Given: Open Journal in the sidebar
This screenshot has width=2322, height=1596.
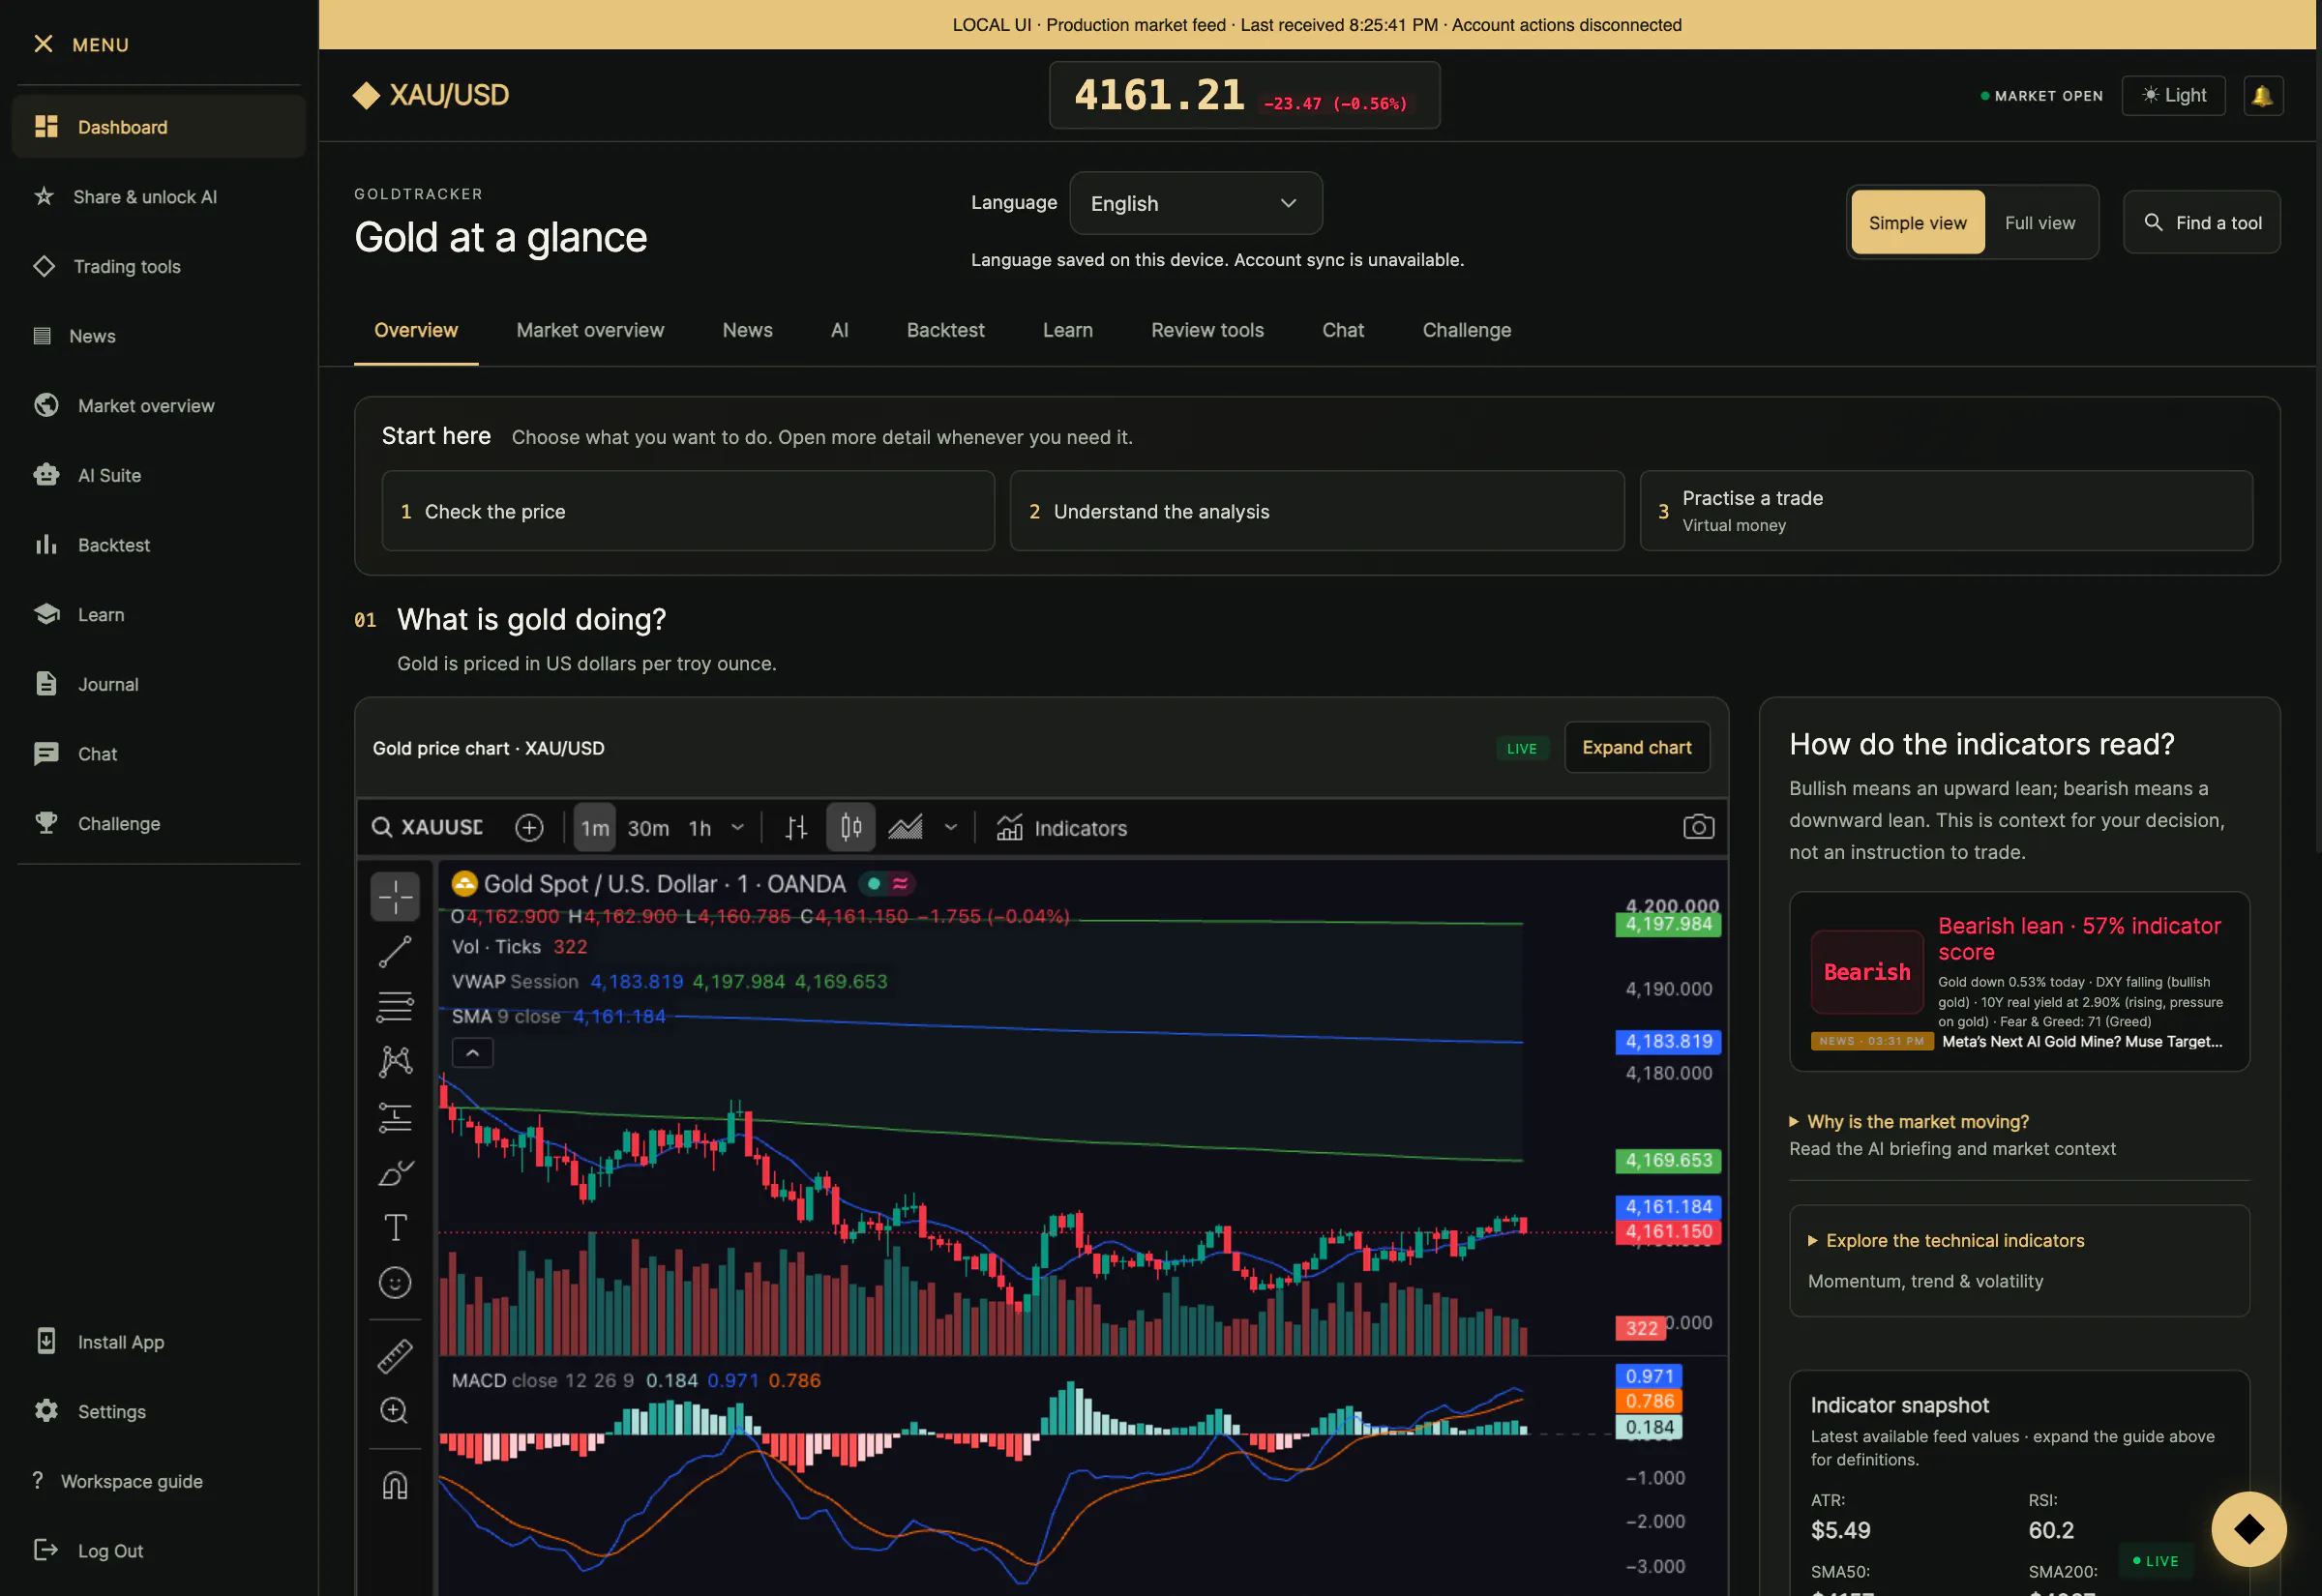Looking at the screenshot, I should tap(158, 684).
